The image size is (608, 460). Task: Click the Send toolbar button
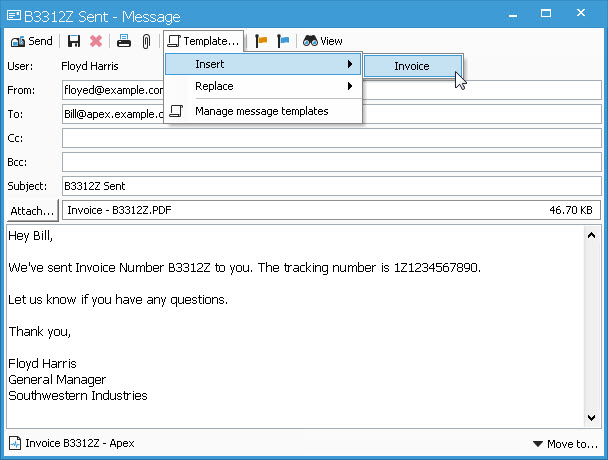(x=32, y=41)
